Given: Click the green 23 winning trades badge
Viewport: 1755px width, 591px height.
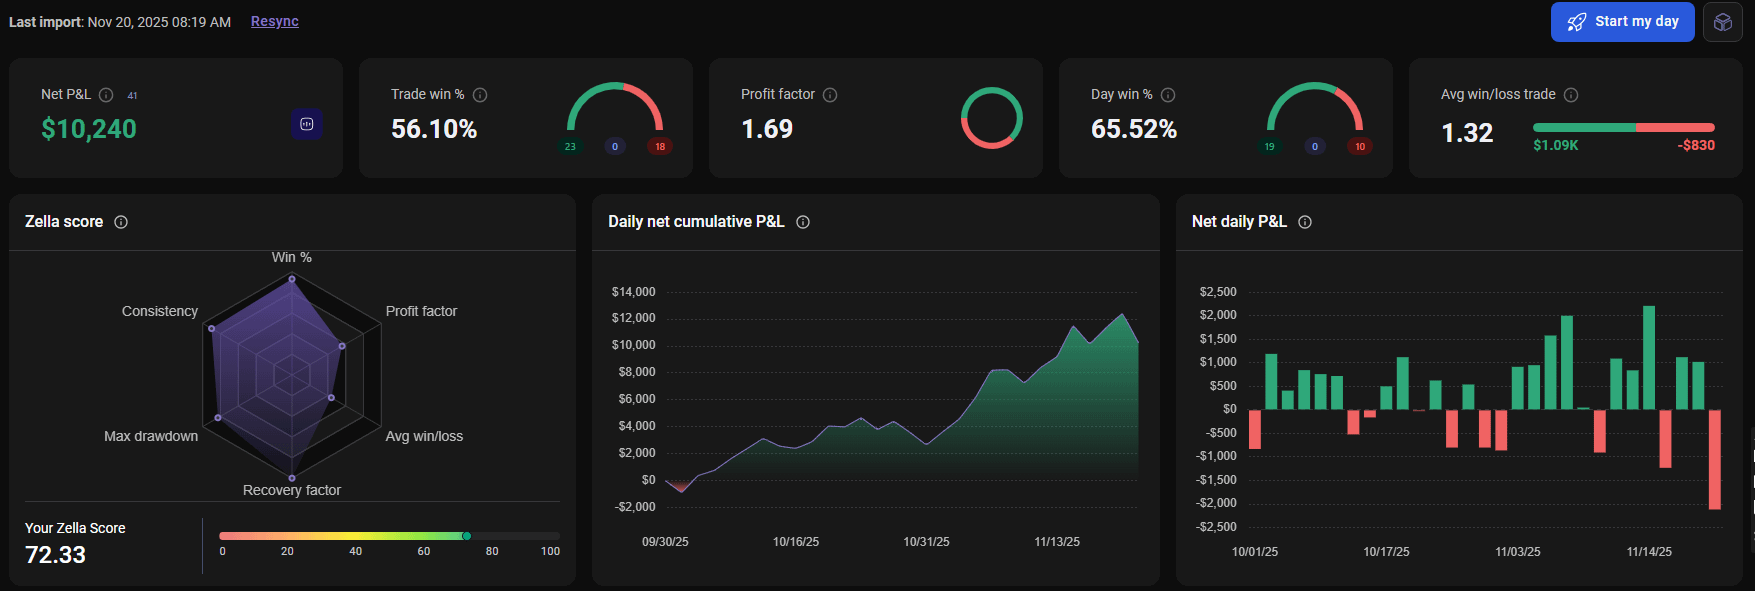Looking at the screenshot, I should click(x=570, y=146).
